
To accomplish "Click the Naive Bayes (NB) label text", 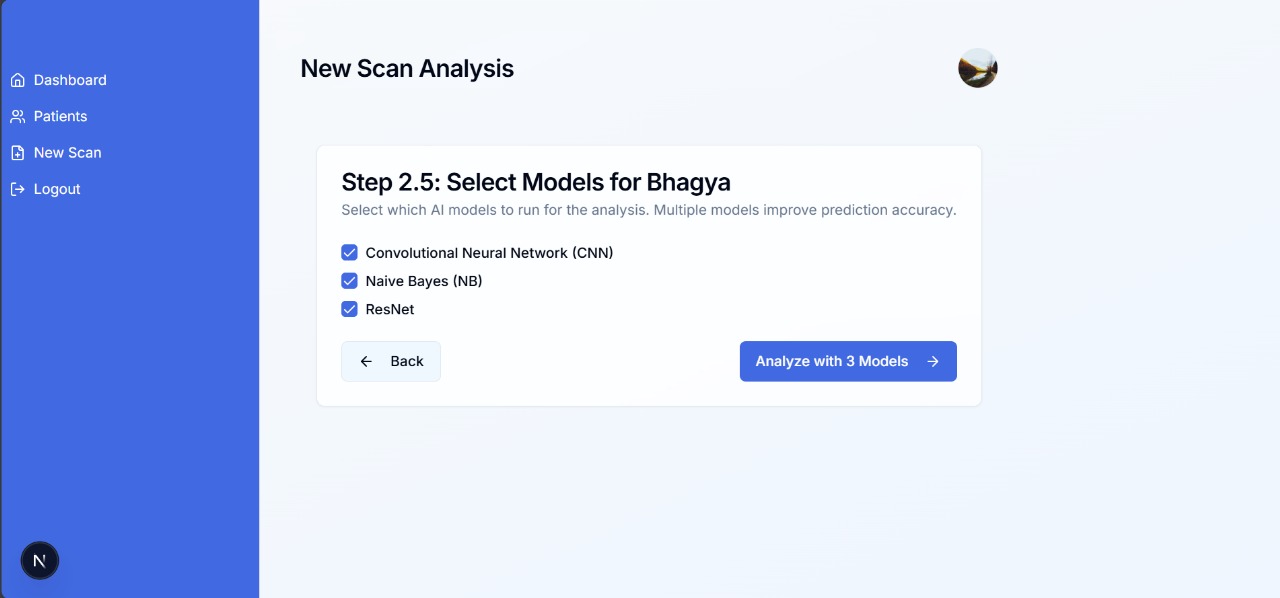I will (x=423, y=281).
